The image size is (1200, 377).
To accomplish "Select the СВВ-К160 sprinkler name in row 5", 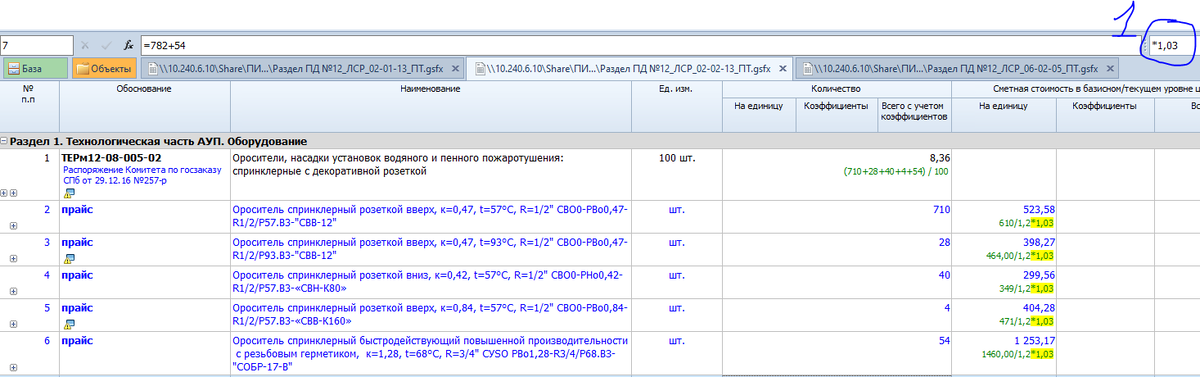I will tap(430, 314).
